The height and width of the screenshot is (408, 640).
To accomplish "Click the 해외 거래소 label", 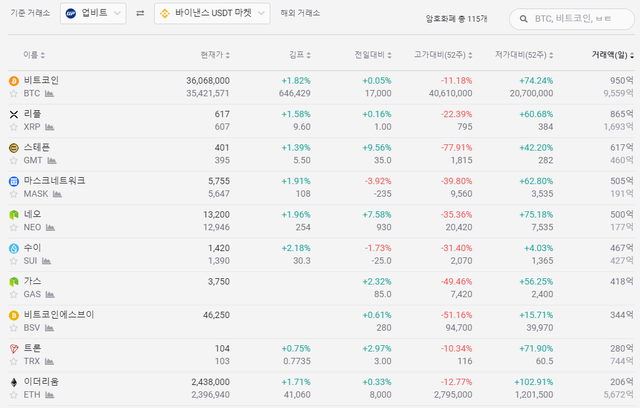I will (300, 13).
